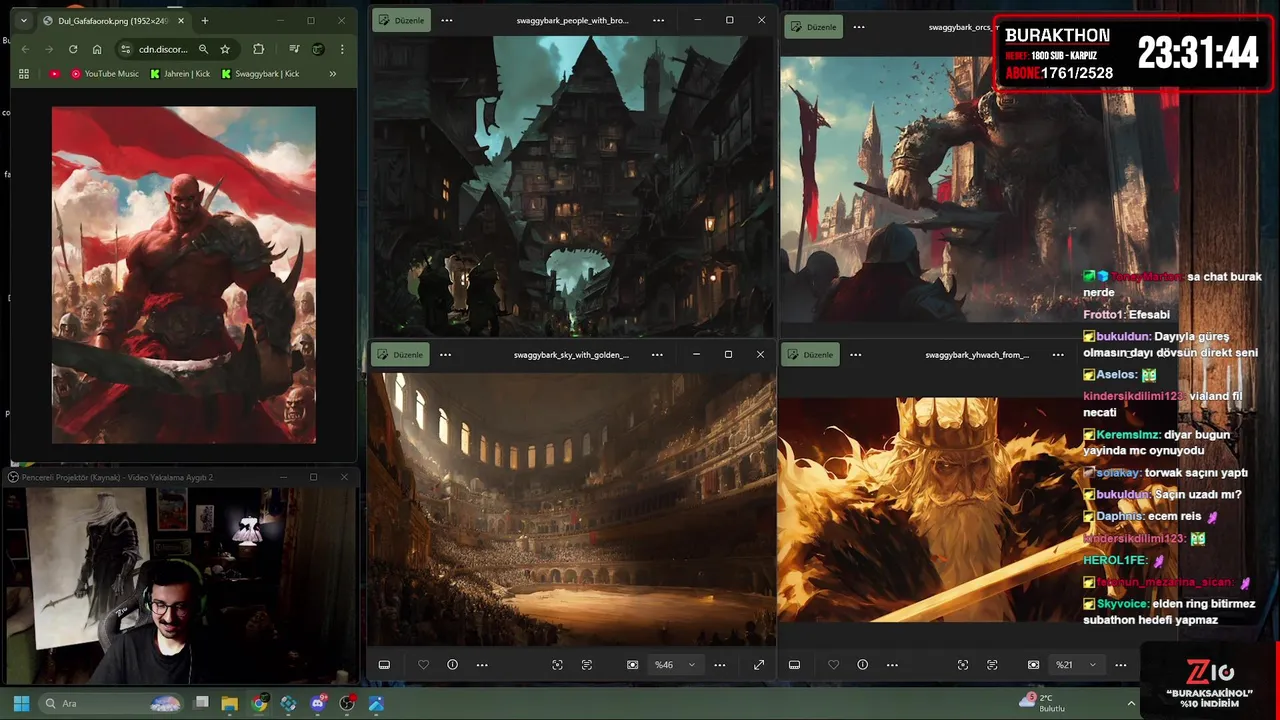Enter fullscreen in the %46 photo window
Viewport: 1280px width, 720px height.
[x=759, y=665]
